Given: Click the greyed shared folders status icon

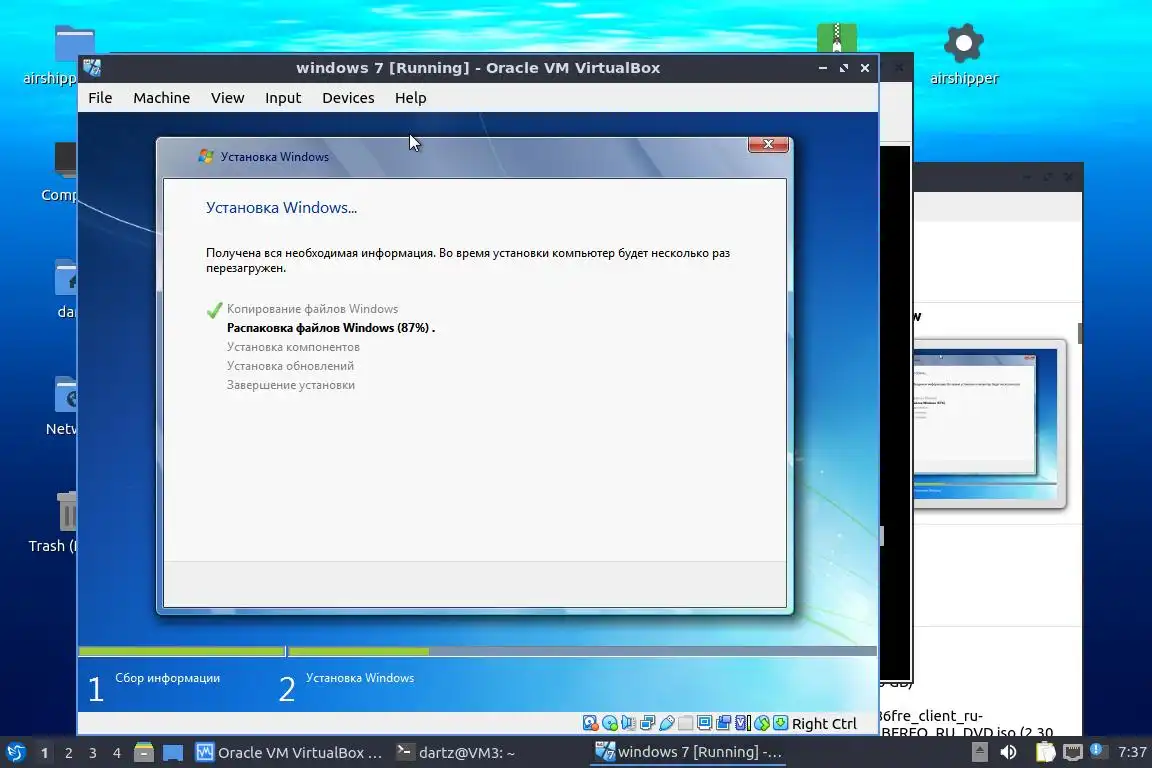Looking at the screenshot, I should [685, 723].
